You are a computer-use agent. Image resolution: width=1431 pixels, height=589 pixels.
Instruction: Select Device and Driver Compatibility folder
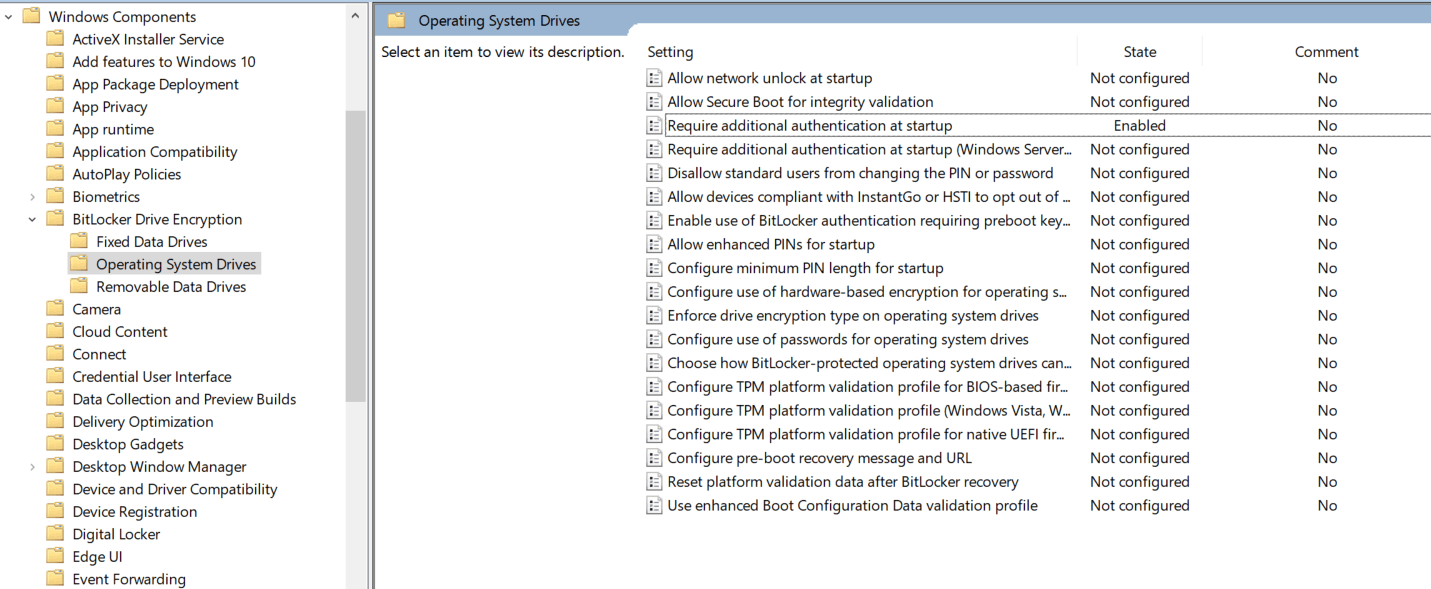click(x=175, y=489)
